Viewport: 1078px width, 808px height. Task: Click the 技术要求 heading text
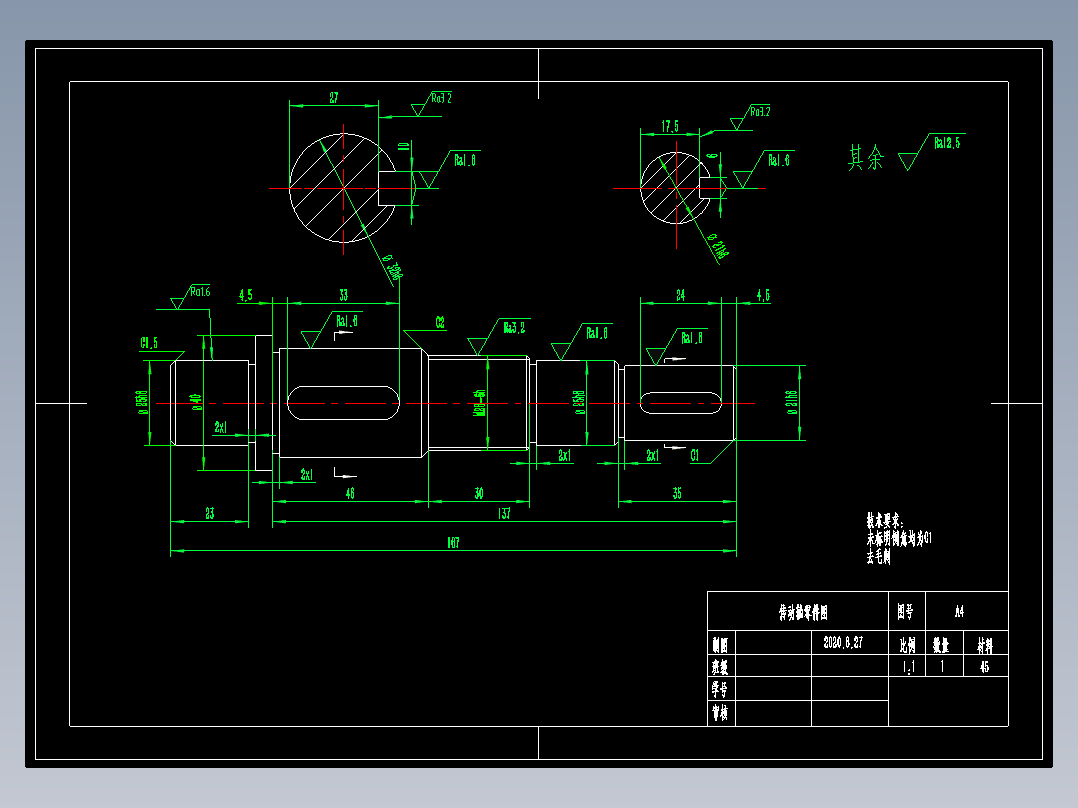885,521
